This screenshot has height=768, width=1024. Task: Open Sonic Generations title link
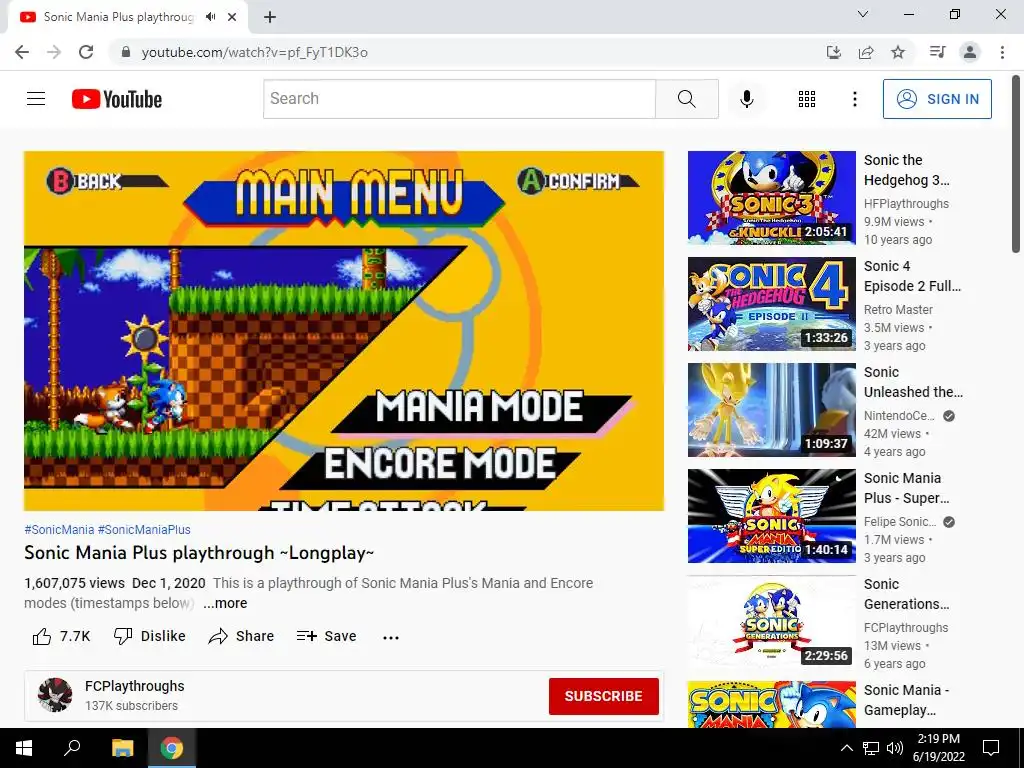pyautogui.click(x=906, y=594)
